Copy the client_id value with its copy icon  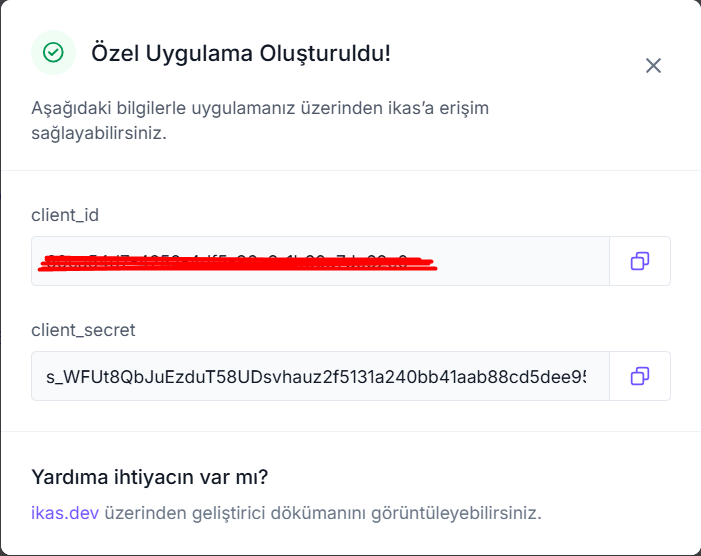(x=640, y=261)
